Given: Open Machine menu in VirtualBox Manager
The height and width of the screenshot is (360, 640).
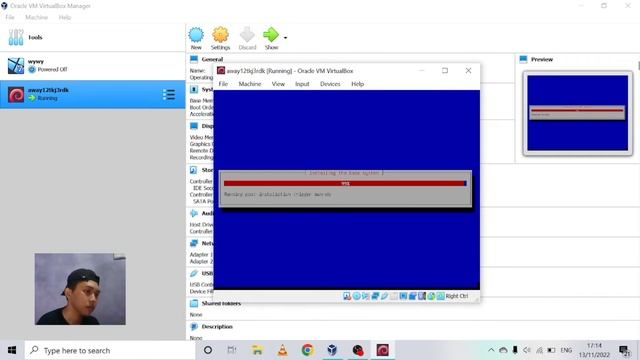Looking at the screenshot, I should 36,17.
